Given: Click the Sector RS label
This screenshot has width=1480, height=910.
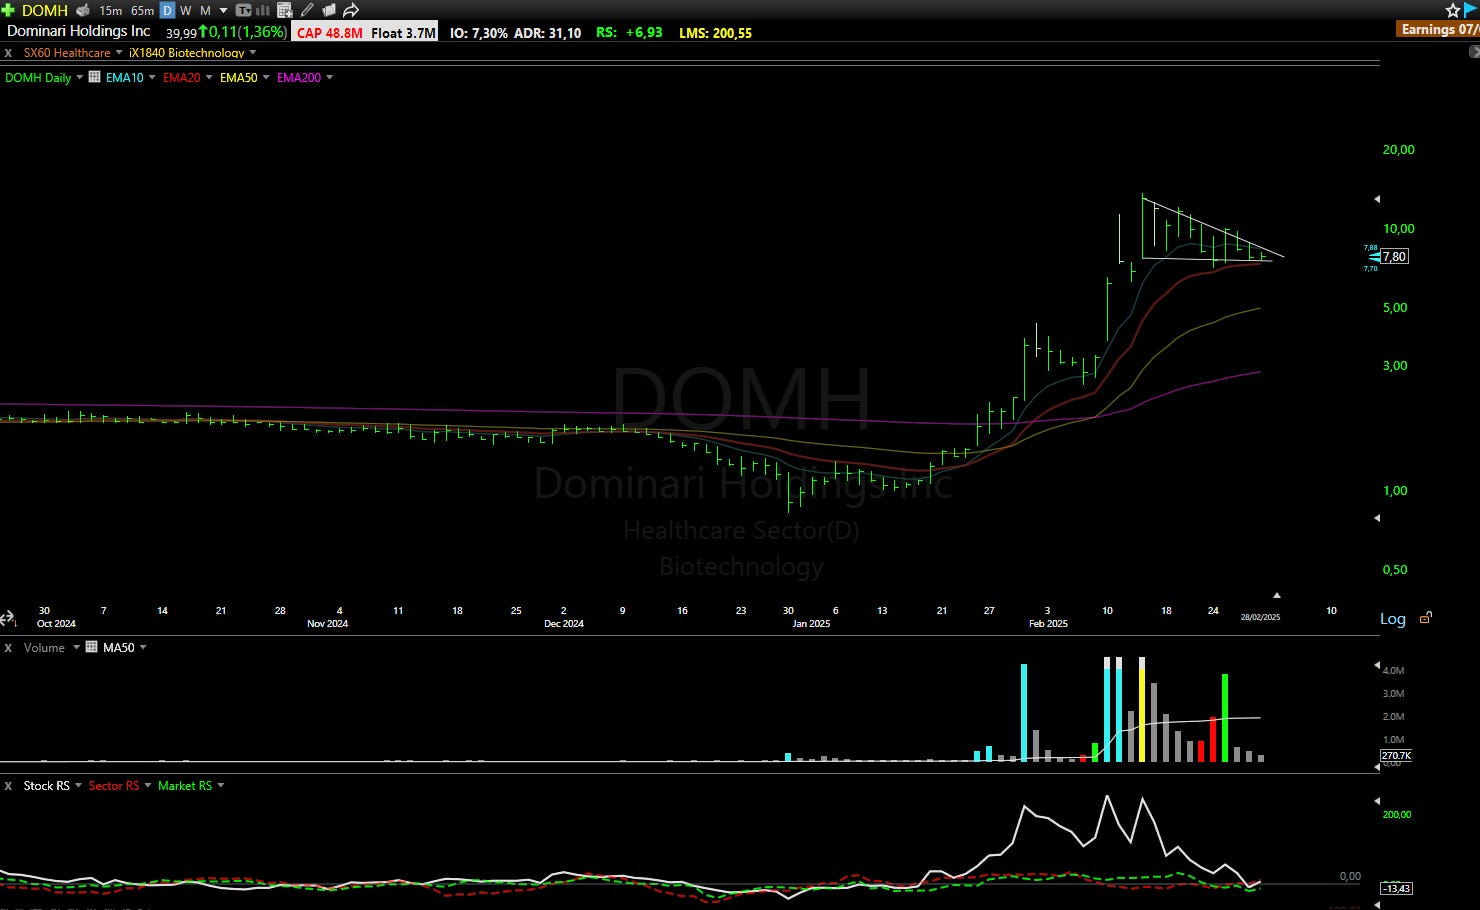Looking at the screenshot, I should pos(114,786).
